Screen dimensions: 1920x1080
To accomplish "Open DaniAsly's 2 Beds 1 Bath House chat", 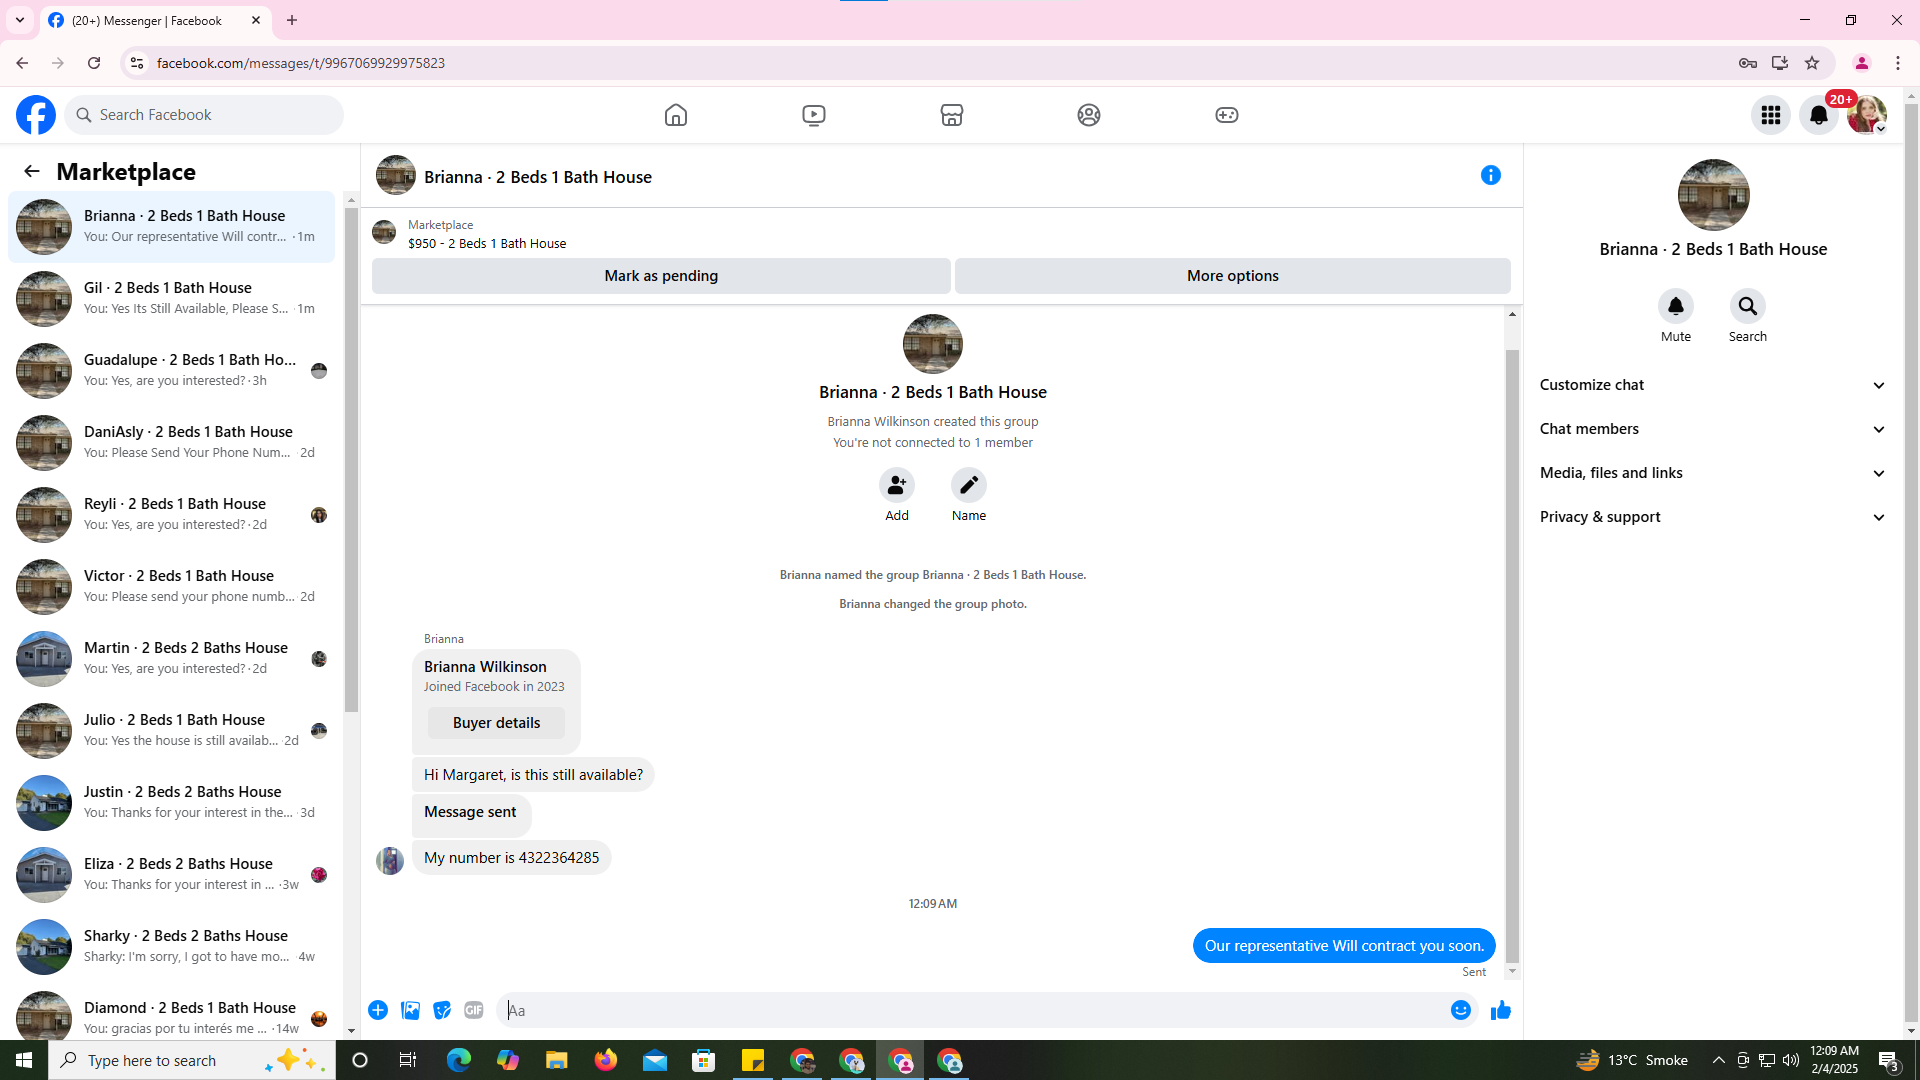I will coord(172,442).
